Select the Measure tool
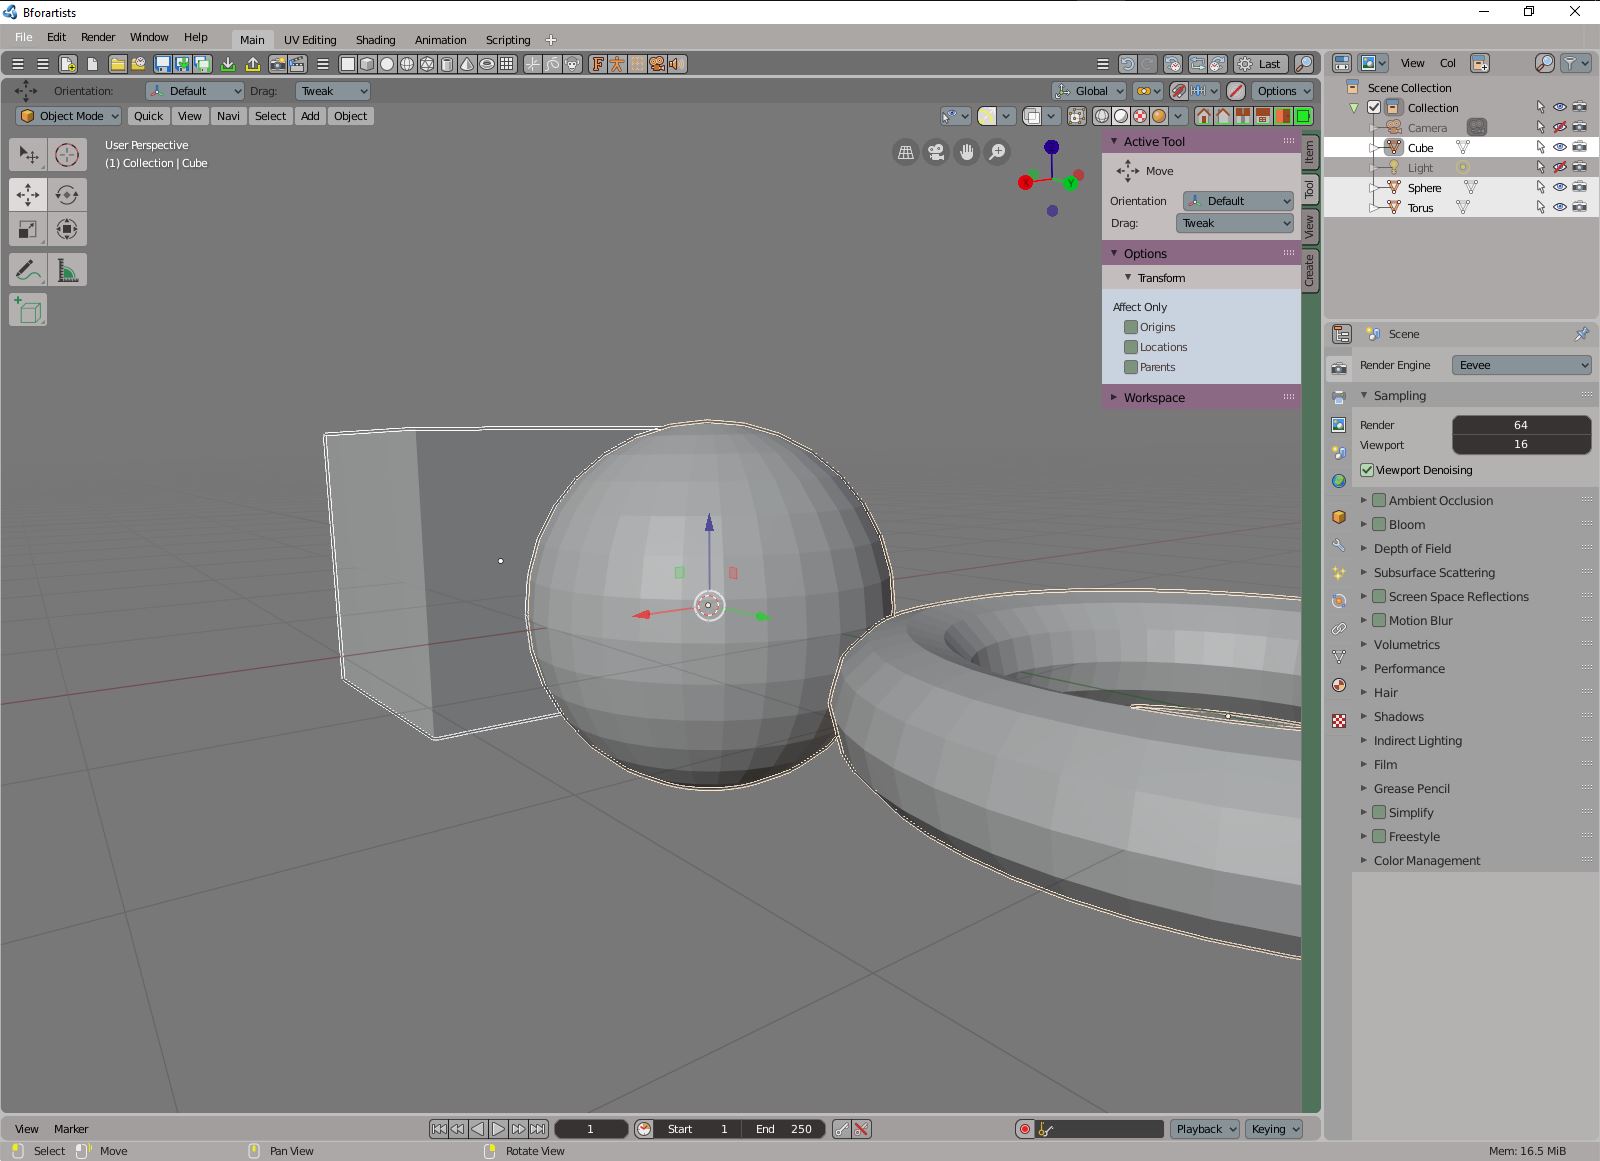The image size is (1600, 1161). click(68, 269)
